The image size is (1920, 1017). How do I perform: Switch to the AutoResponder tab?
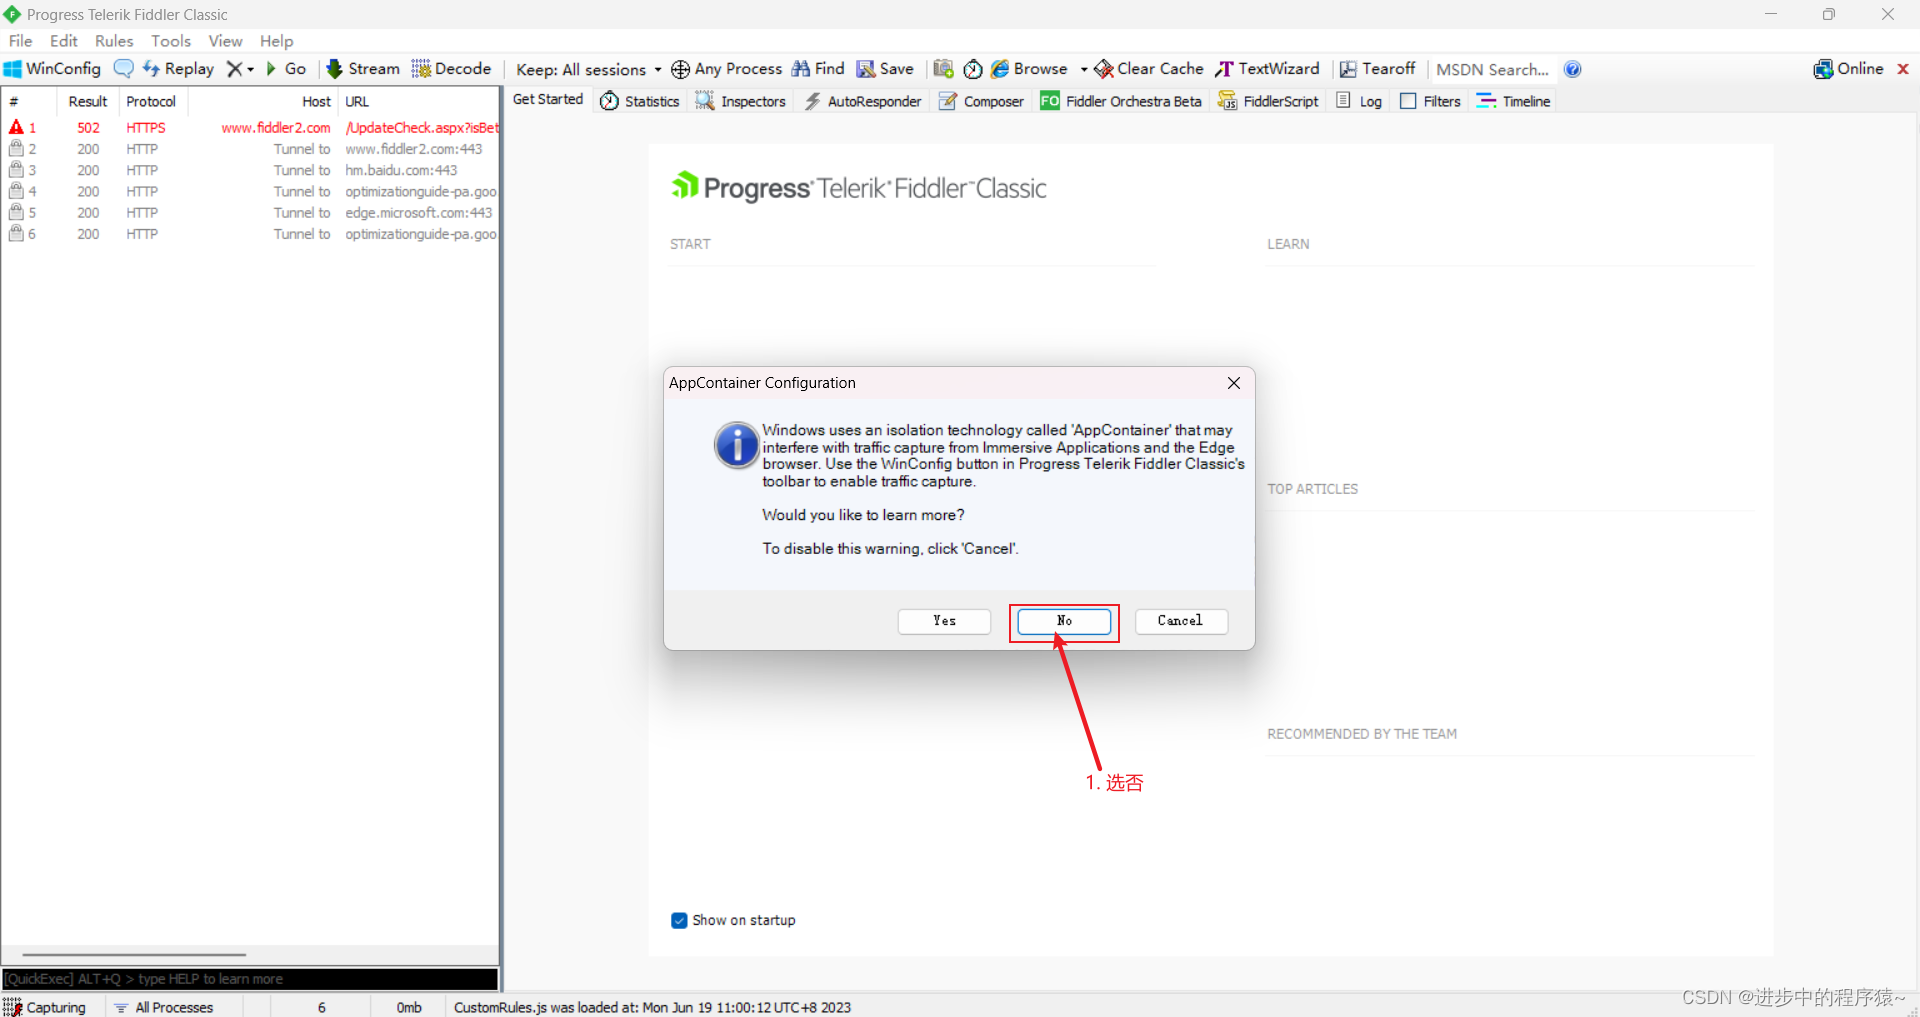pos(863,101)
